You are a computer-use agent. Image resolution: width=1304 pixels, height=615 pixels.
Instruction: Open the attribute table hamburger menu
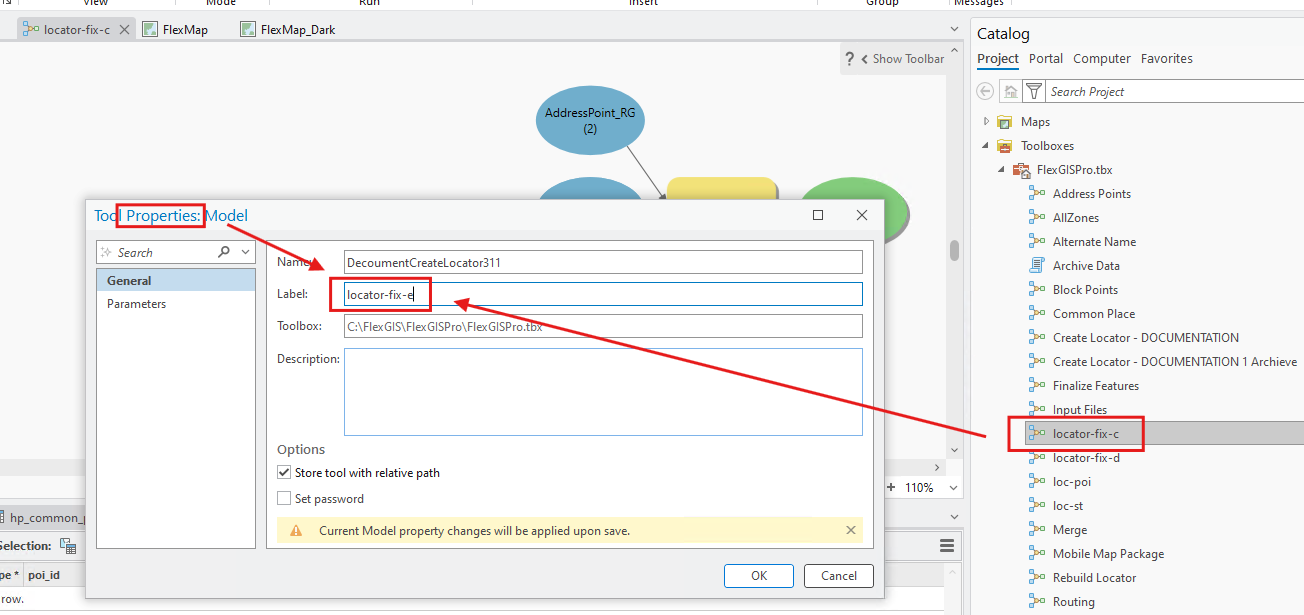(x=947, y=545)
